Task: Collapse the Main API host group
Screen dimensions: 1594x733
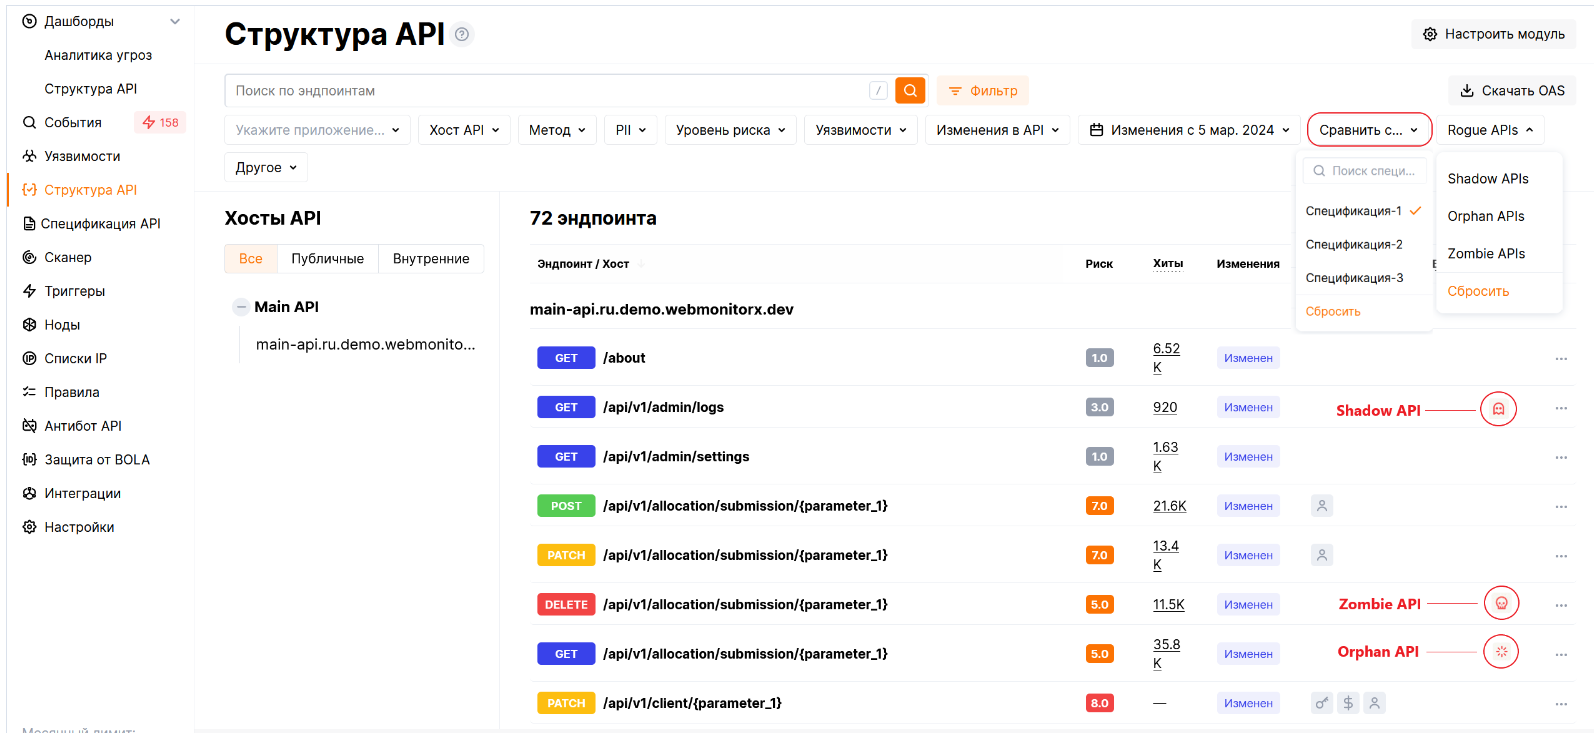Action: pos(241,307)
